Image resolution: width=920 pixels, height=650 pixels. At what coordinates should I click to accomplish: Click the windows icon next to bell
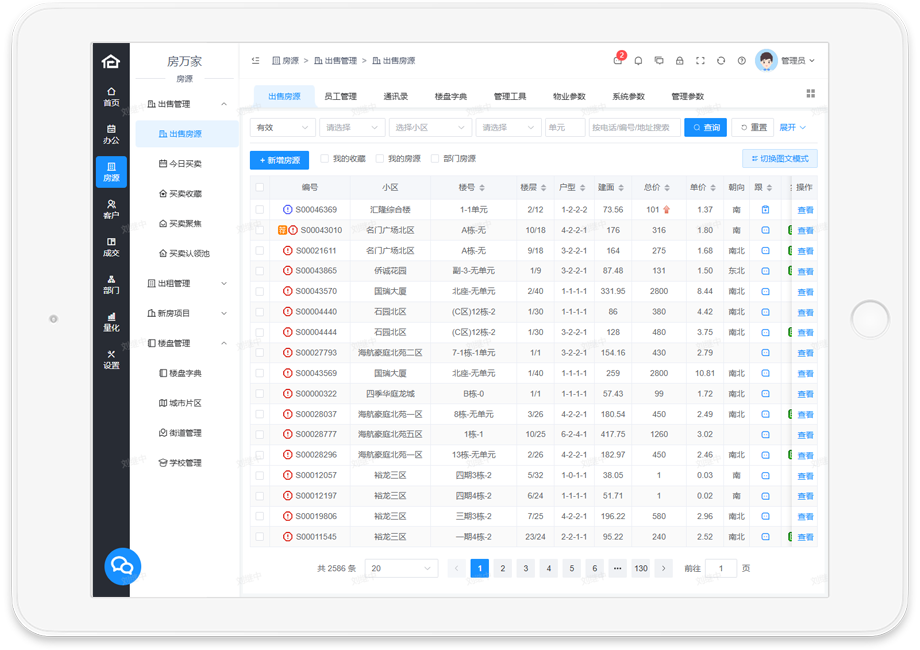[x=659, y=60]
